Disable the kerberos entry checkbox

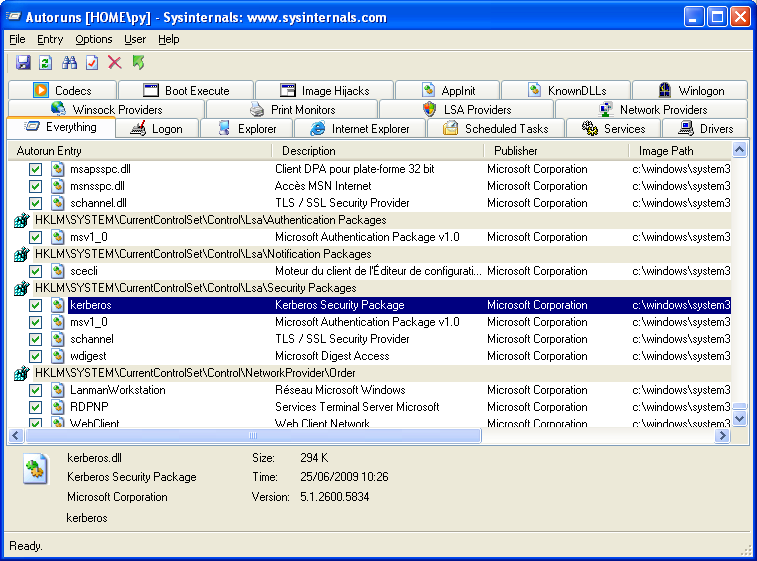[x=35, y=305]
